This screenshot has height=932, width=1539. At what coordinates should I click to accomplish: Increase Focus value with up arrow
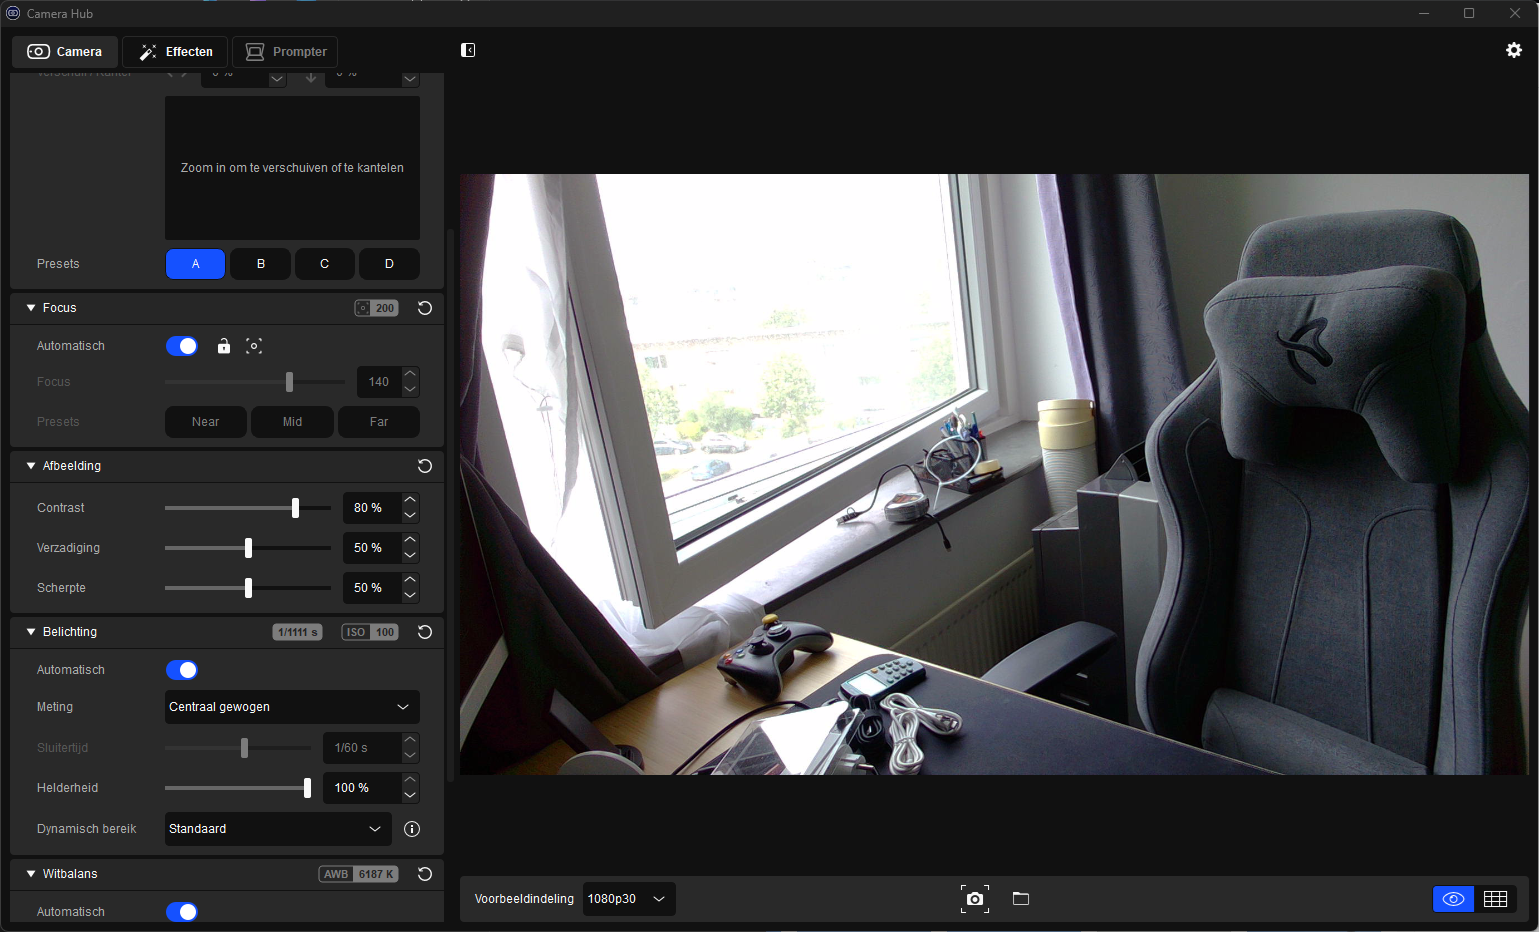click(410, 374)
